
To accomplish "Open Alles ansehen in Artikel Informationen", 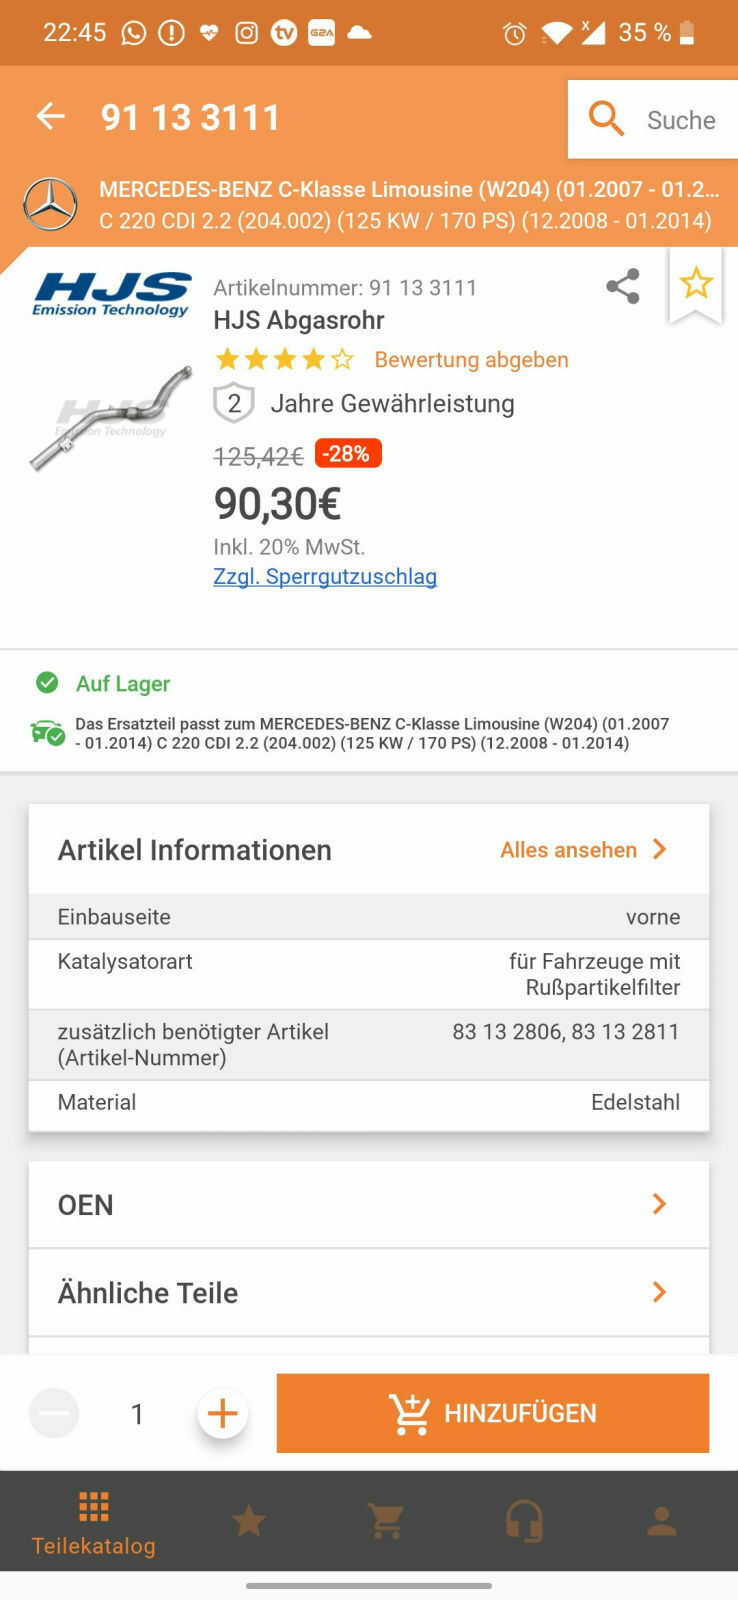I will tap(568, 849).
